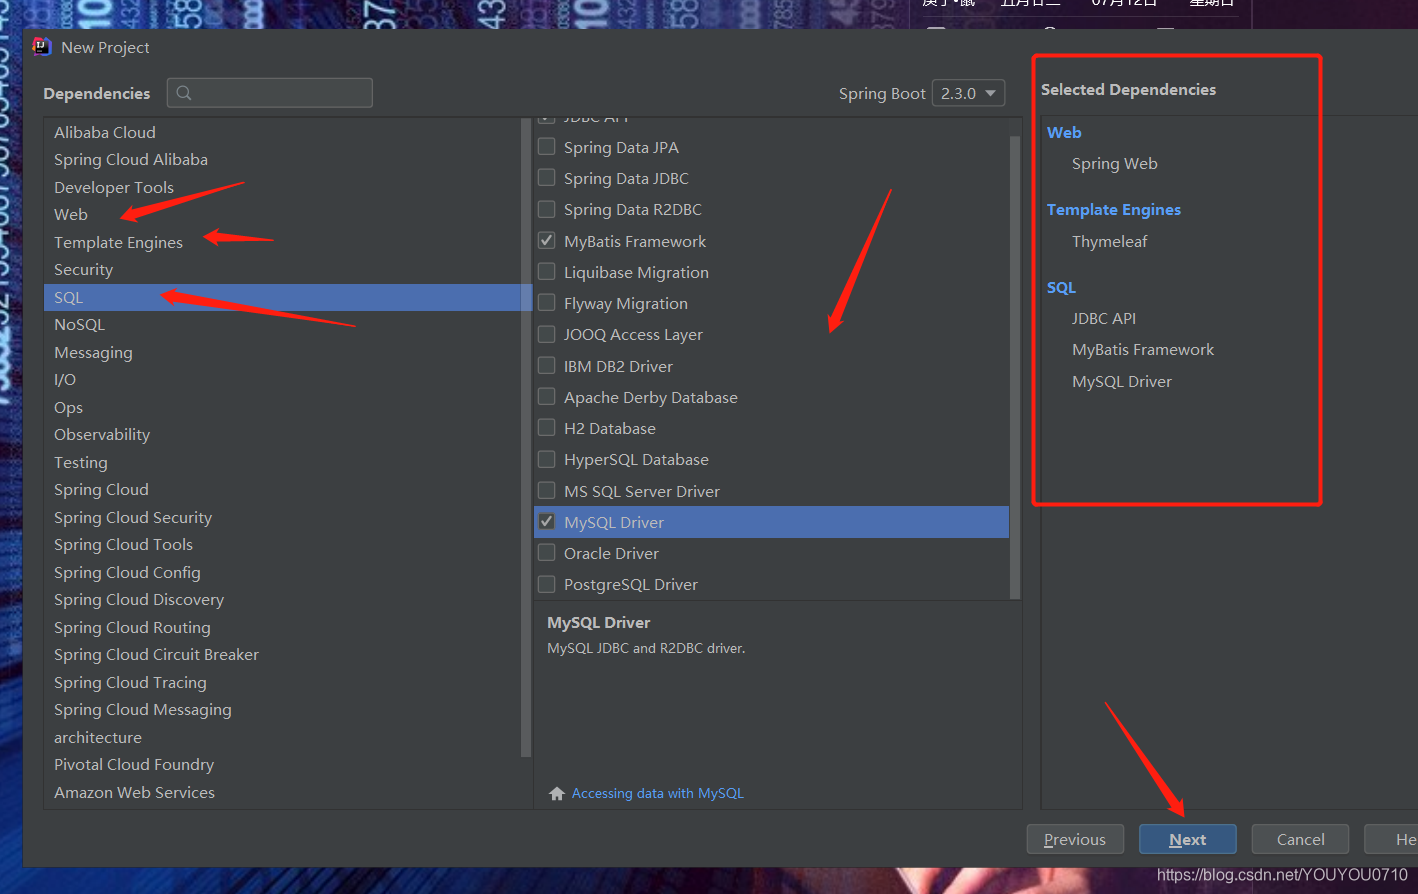Click the home icon beside Accessing data link
Viewport: 1418px width, 894px height.
[x=557, y=793]
